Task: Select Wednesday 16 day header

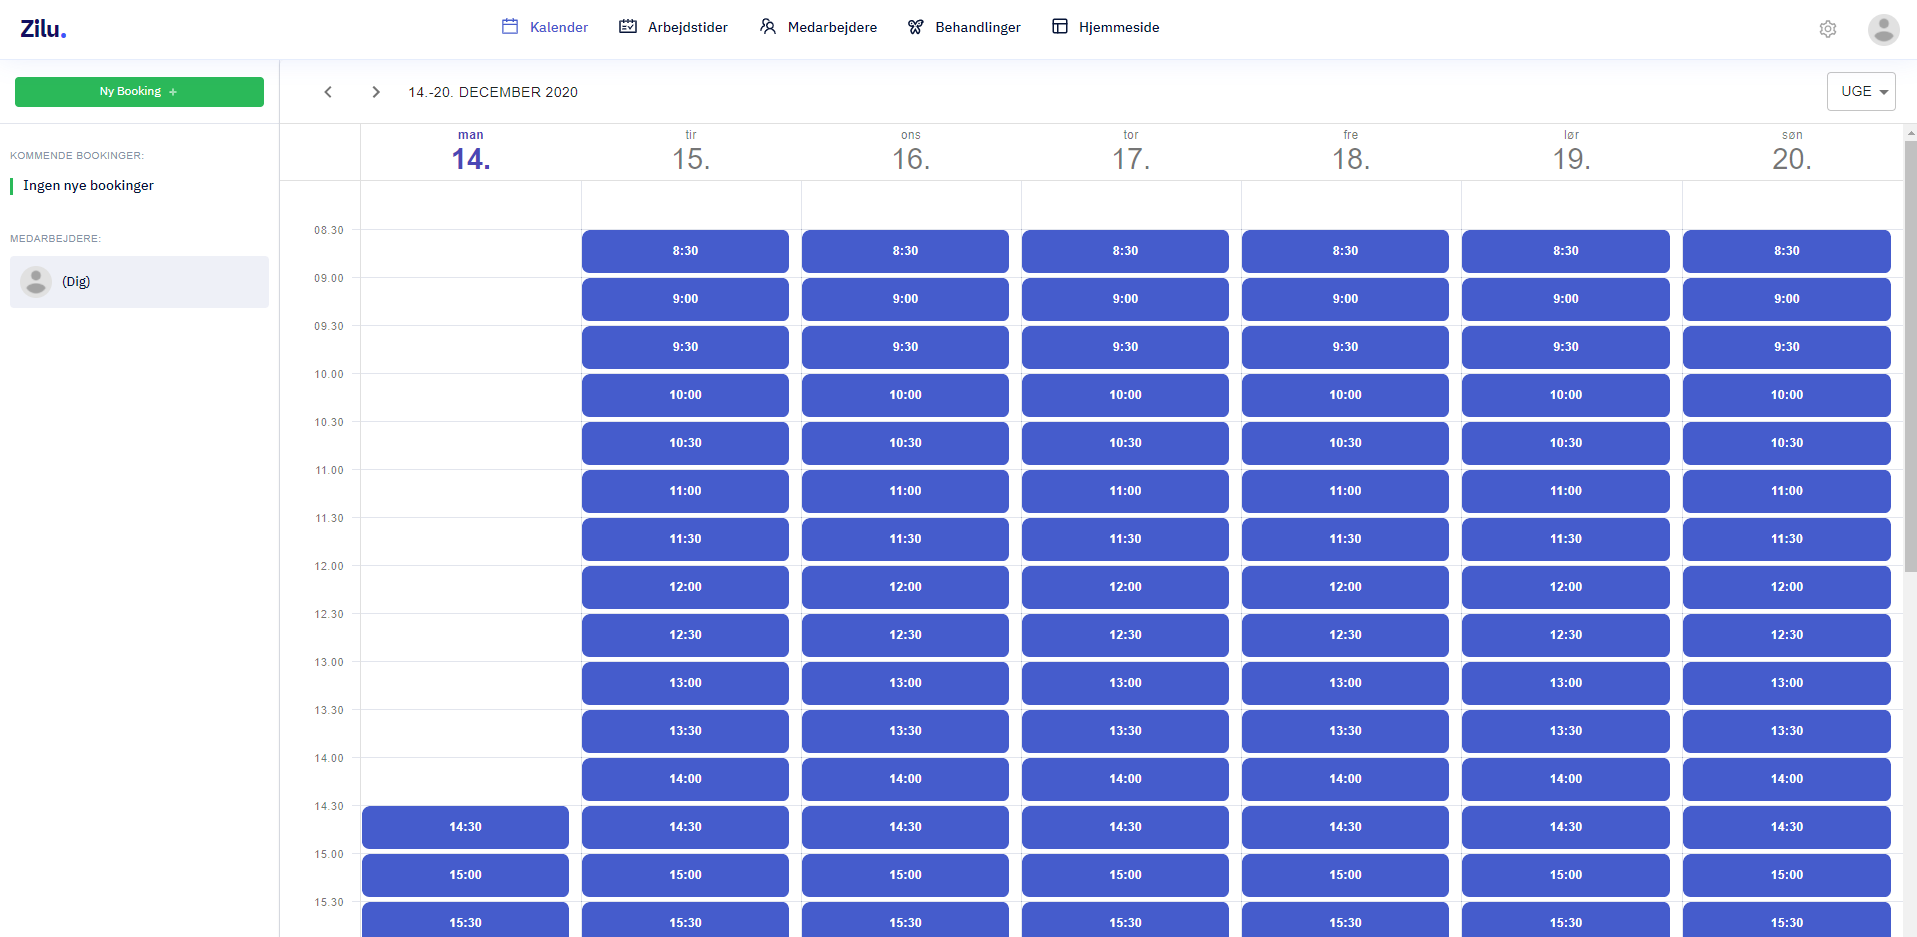Action: 911,151
